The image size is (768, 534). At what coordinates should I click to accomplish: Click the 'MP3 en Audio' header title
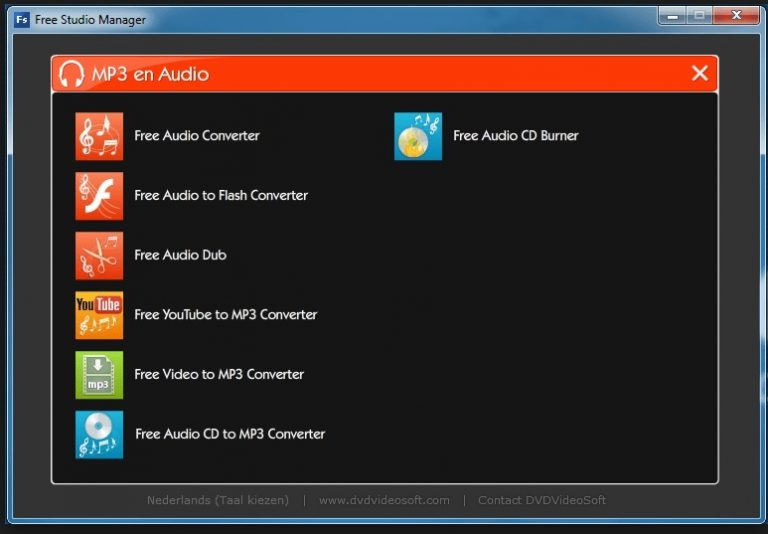[150, 74]
